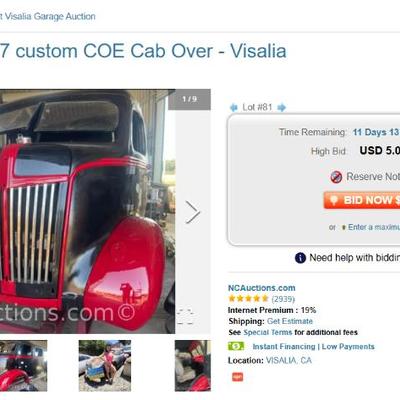Click the Reserve Not Met icon
Viewport: 400px width, 400px height.
pos(336,177)
